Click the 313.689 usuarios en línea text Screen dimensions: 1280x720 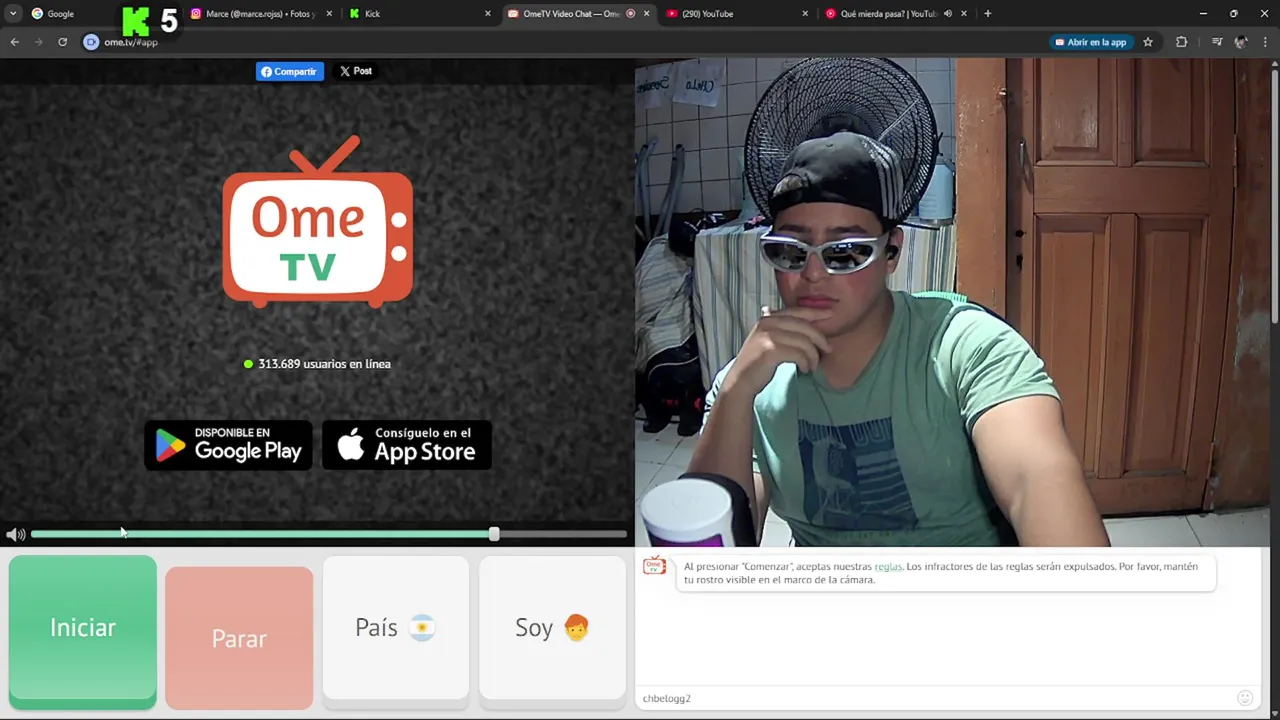(x=324, y=364)
